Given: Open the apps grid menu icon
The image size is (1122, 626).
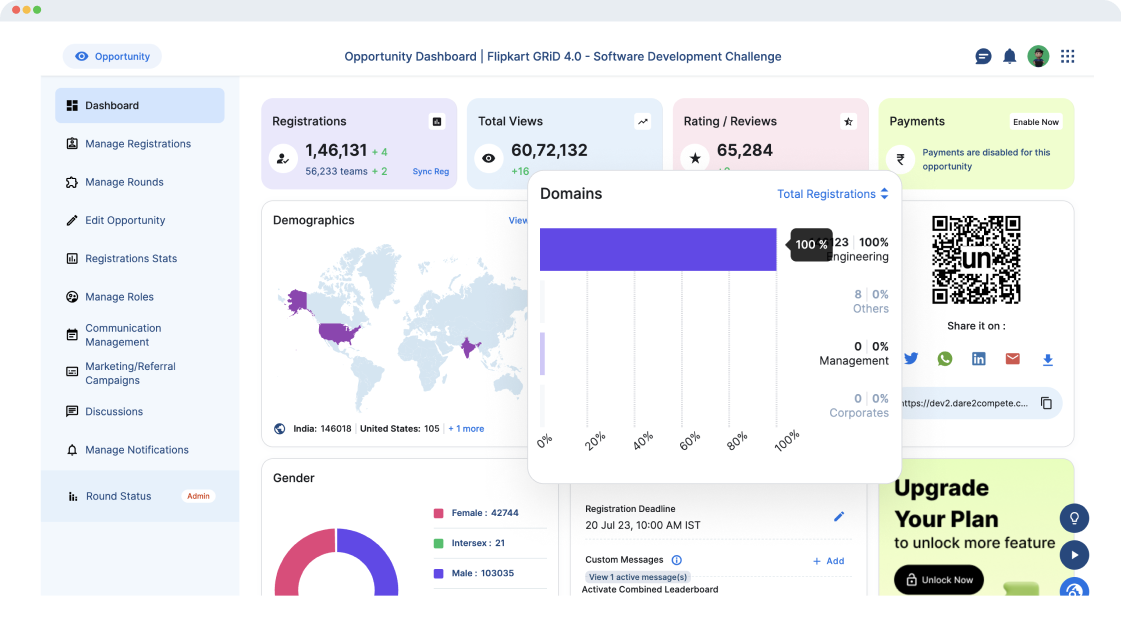Looking at the screenshot, I should click(x=1068, y=56).
